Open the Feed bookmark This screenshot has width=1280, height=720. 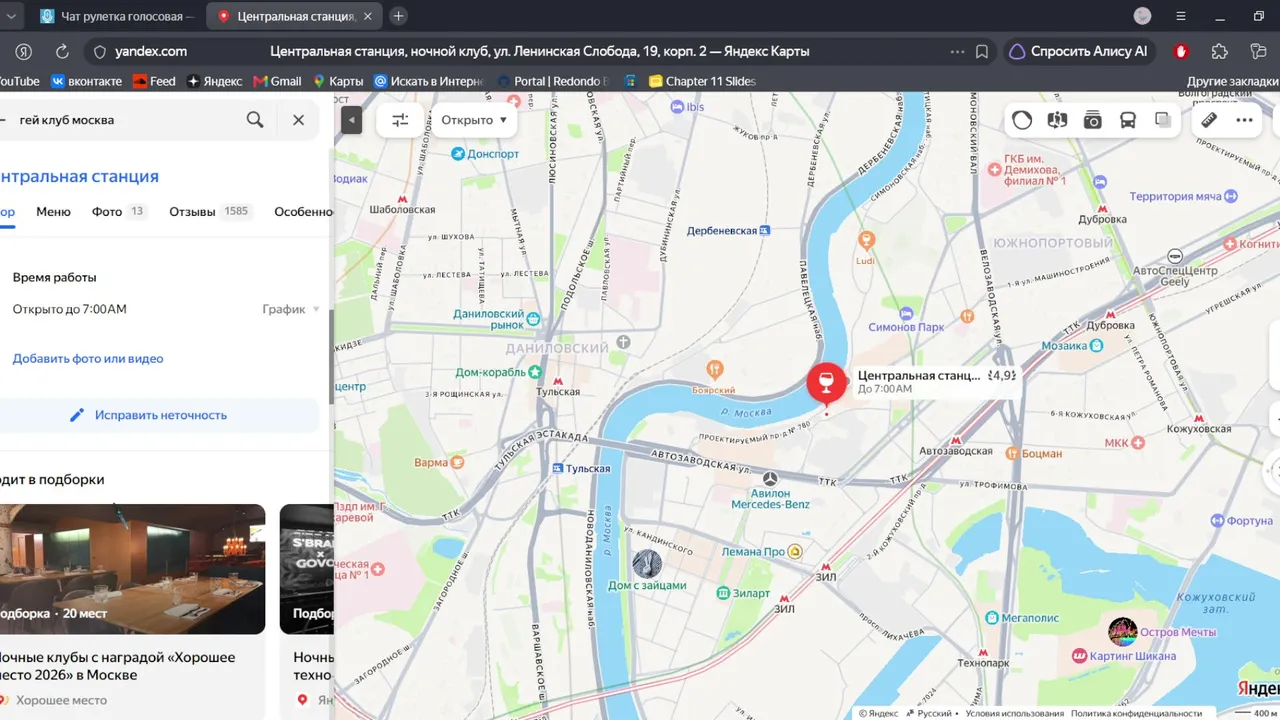pyautogui.click(x=154, y=81)
